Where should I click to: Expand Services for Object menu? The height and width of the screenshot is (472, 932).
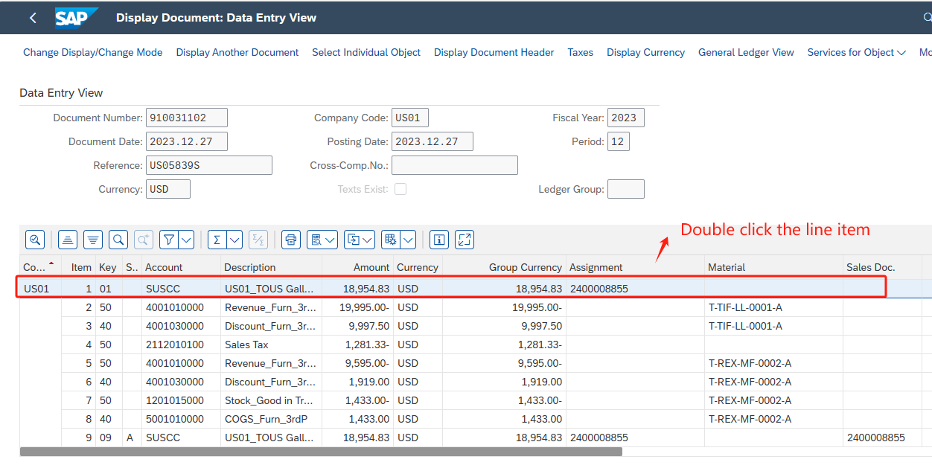[x=856, y=52]
